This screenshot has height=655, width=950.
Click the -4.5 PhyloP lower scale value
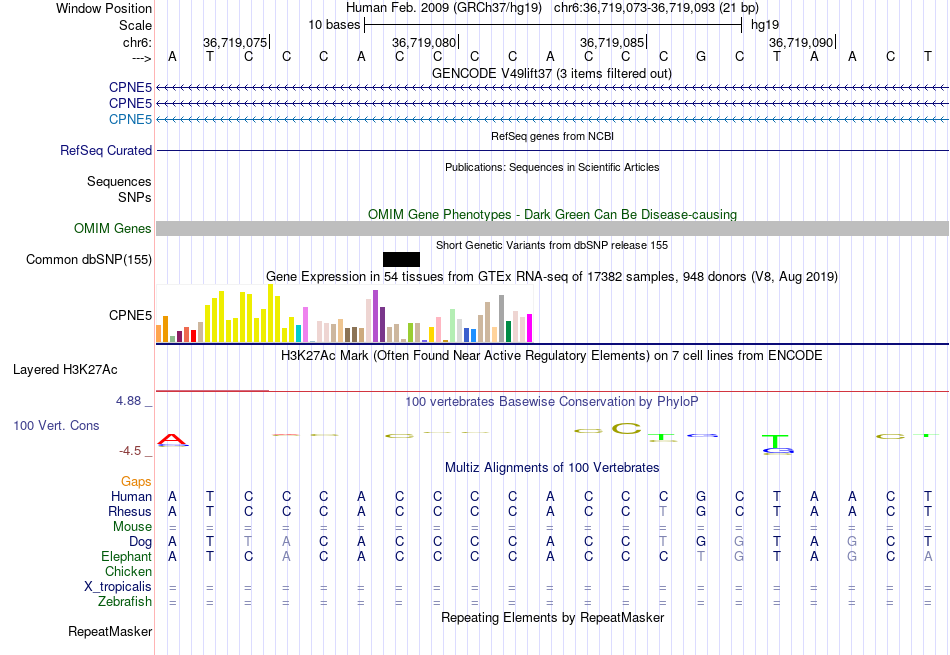click(130, 451)
